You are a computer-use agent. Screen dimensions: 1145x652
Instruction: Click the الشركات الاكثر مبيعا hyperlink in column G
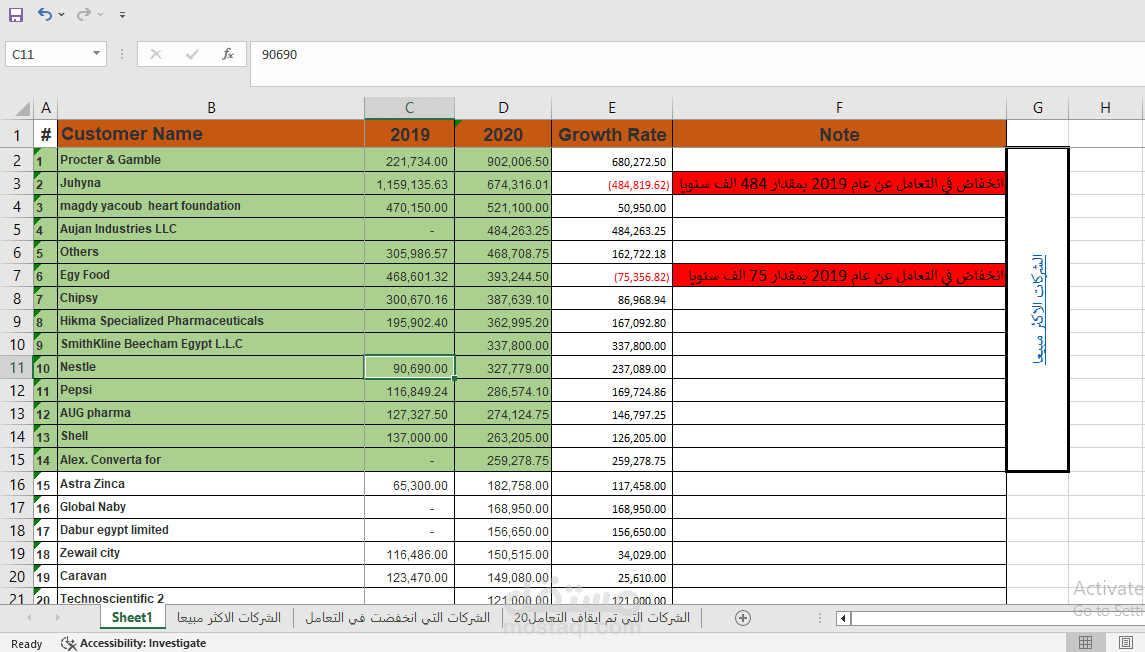coord(1038,310)
